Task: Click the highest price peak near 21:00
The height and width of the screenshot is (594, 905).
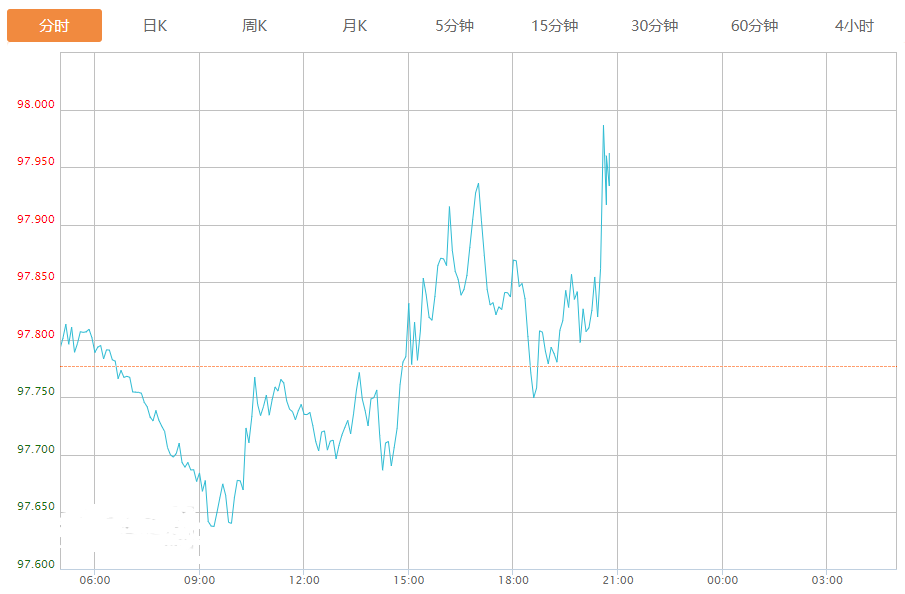Action: tap(603, 126)
